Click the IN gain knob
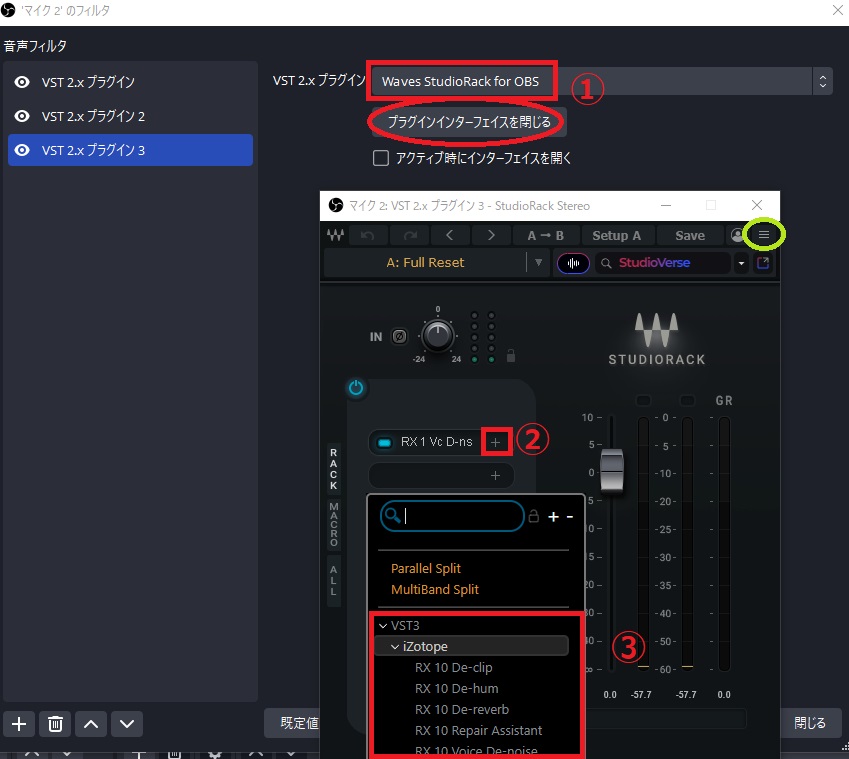The width and height of the screenshot is (849, 759). click(x=437, y=336)
